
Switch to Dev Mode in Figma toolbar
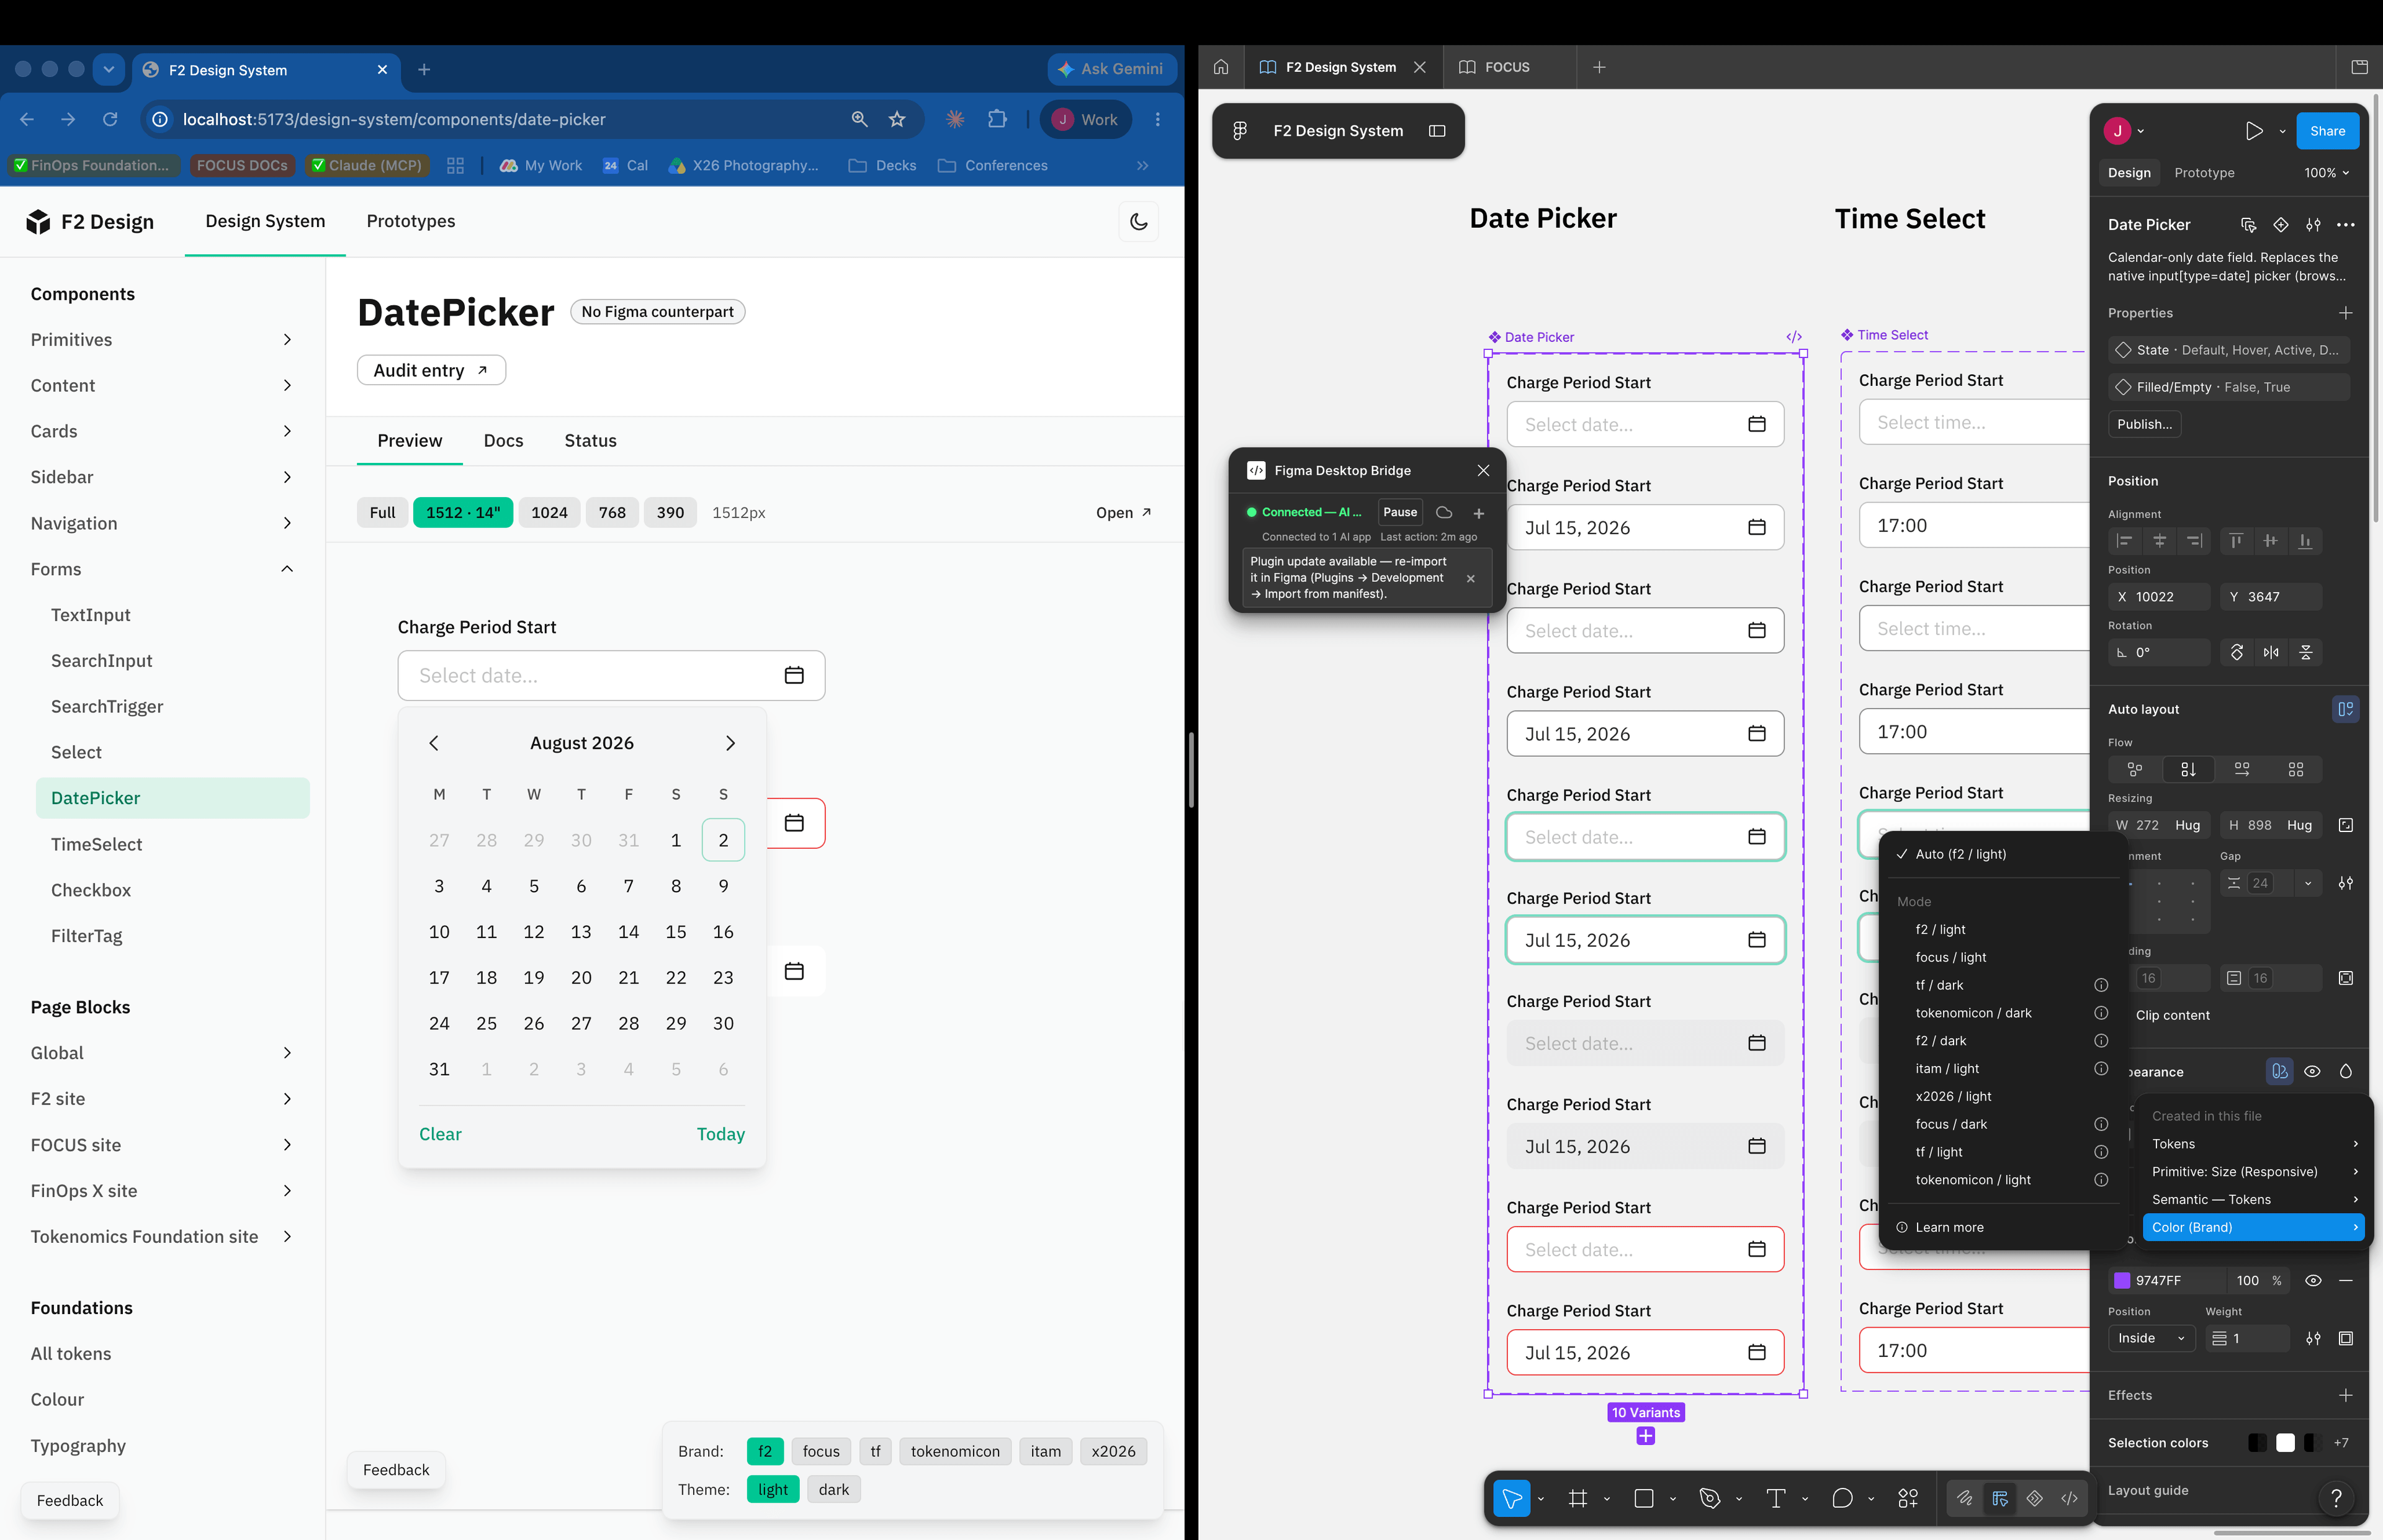click(x=2069, y=1498)
